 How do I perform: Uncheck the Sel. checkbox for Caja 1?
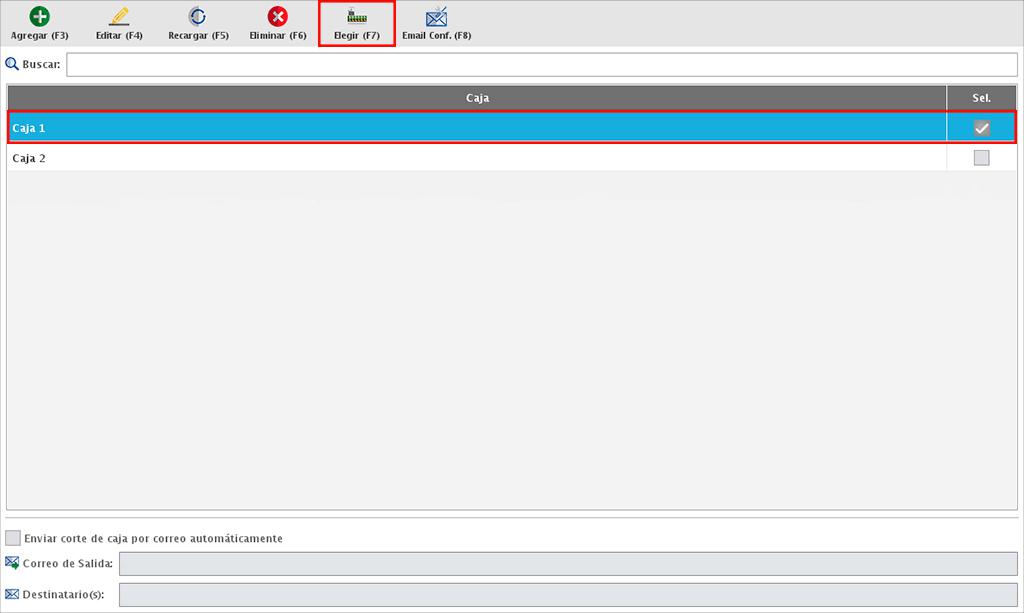click(x=981, y=128)
